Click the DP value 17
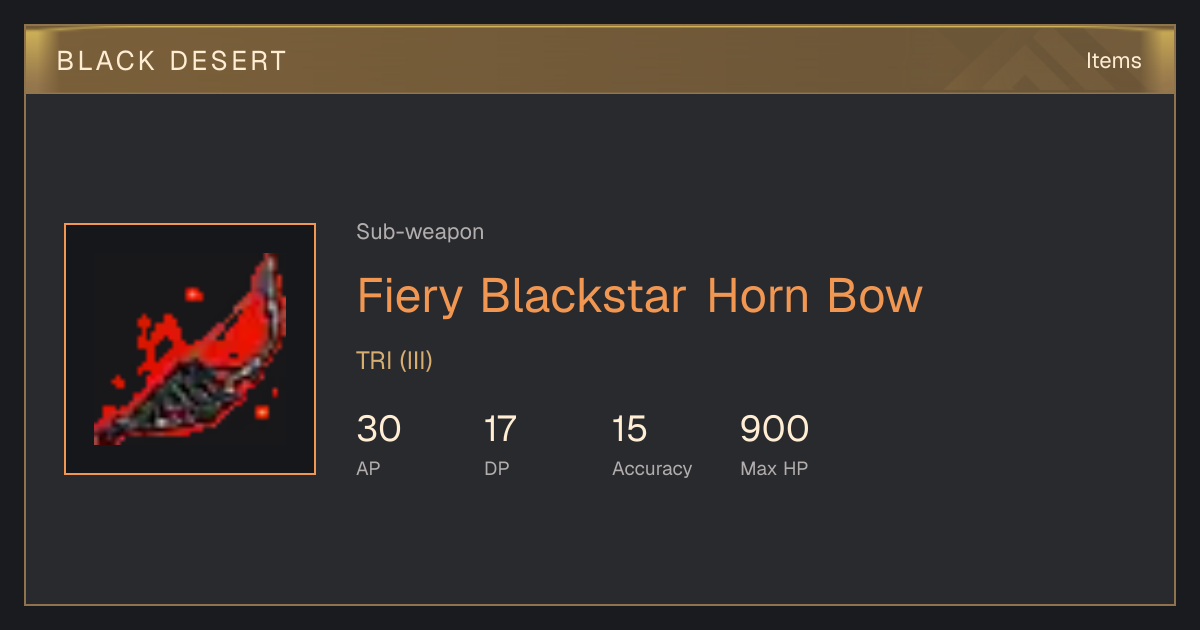Viewport: 1200px width, 630px height. [500, 429]
